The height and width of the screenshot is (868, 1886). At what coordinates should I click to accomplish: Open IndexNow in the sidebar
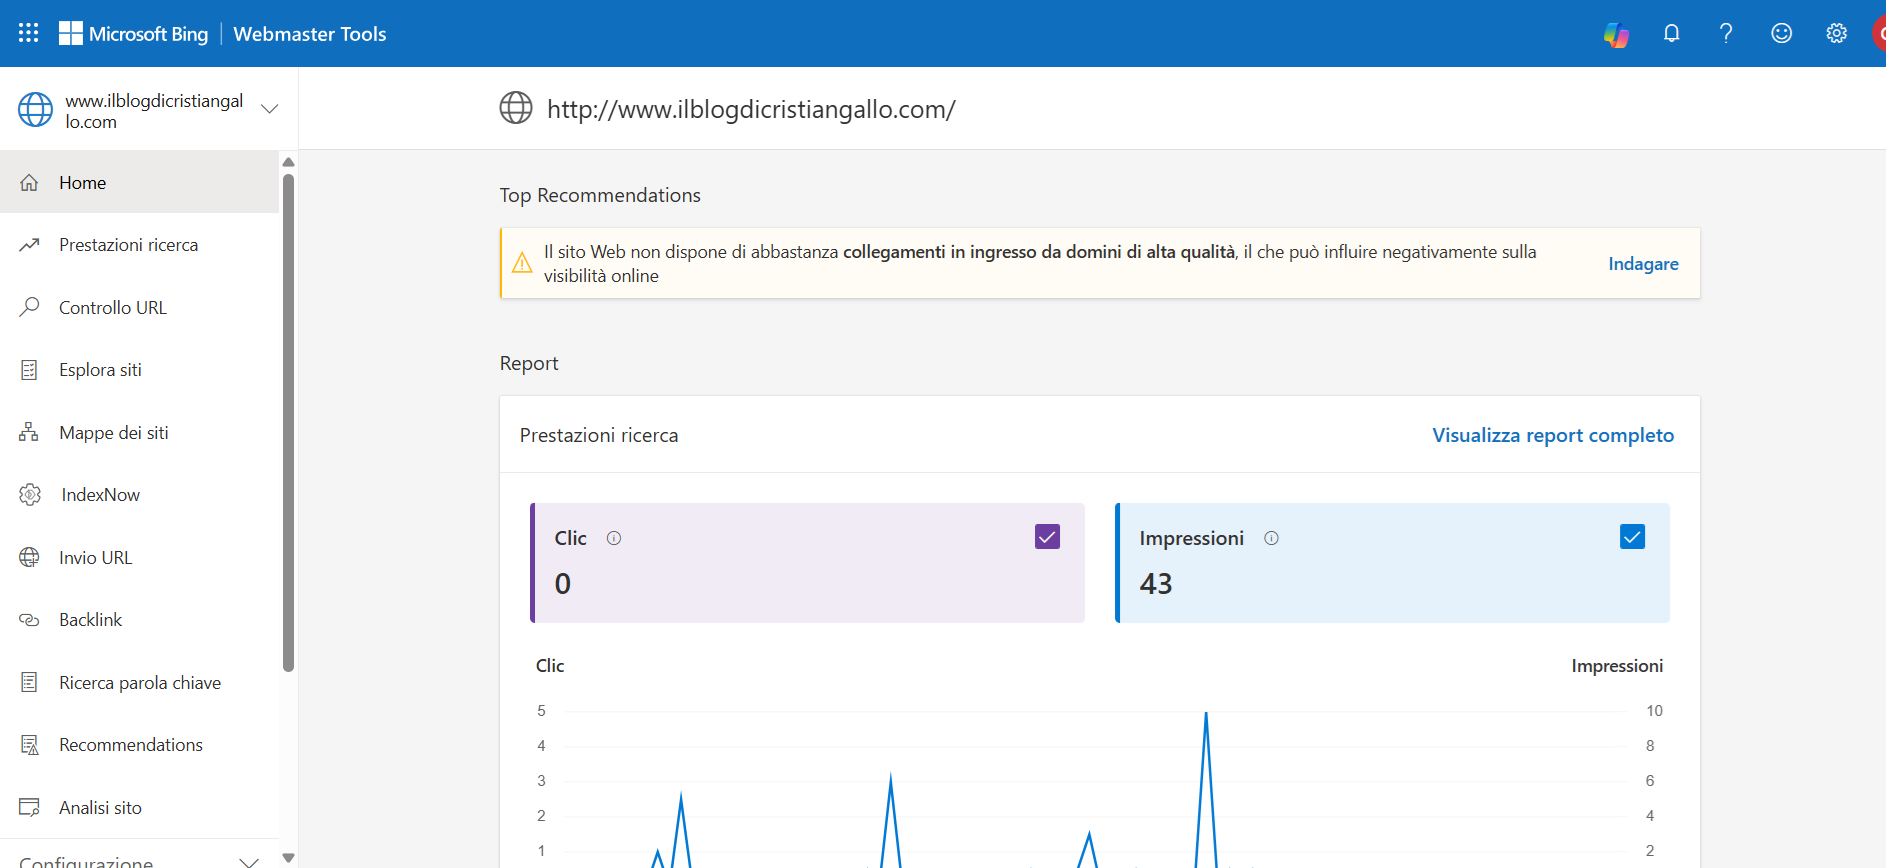tap(139, 495)
